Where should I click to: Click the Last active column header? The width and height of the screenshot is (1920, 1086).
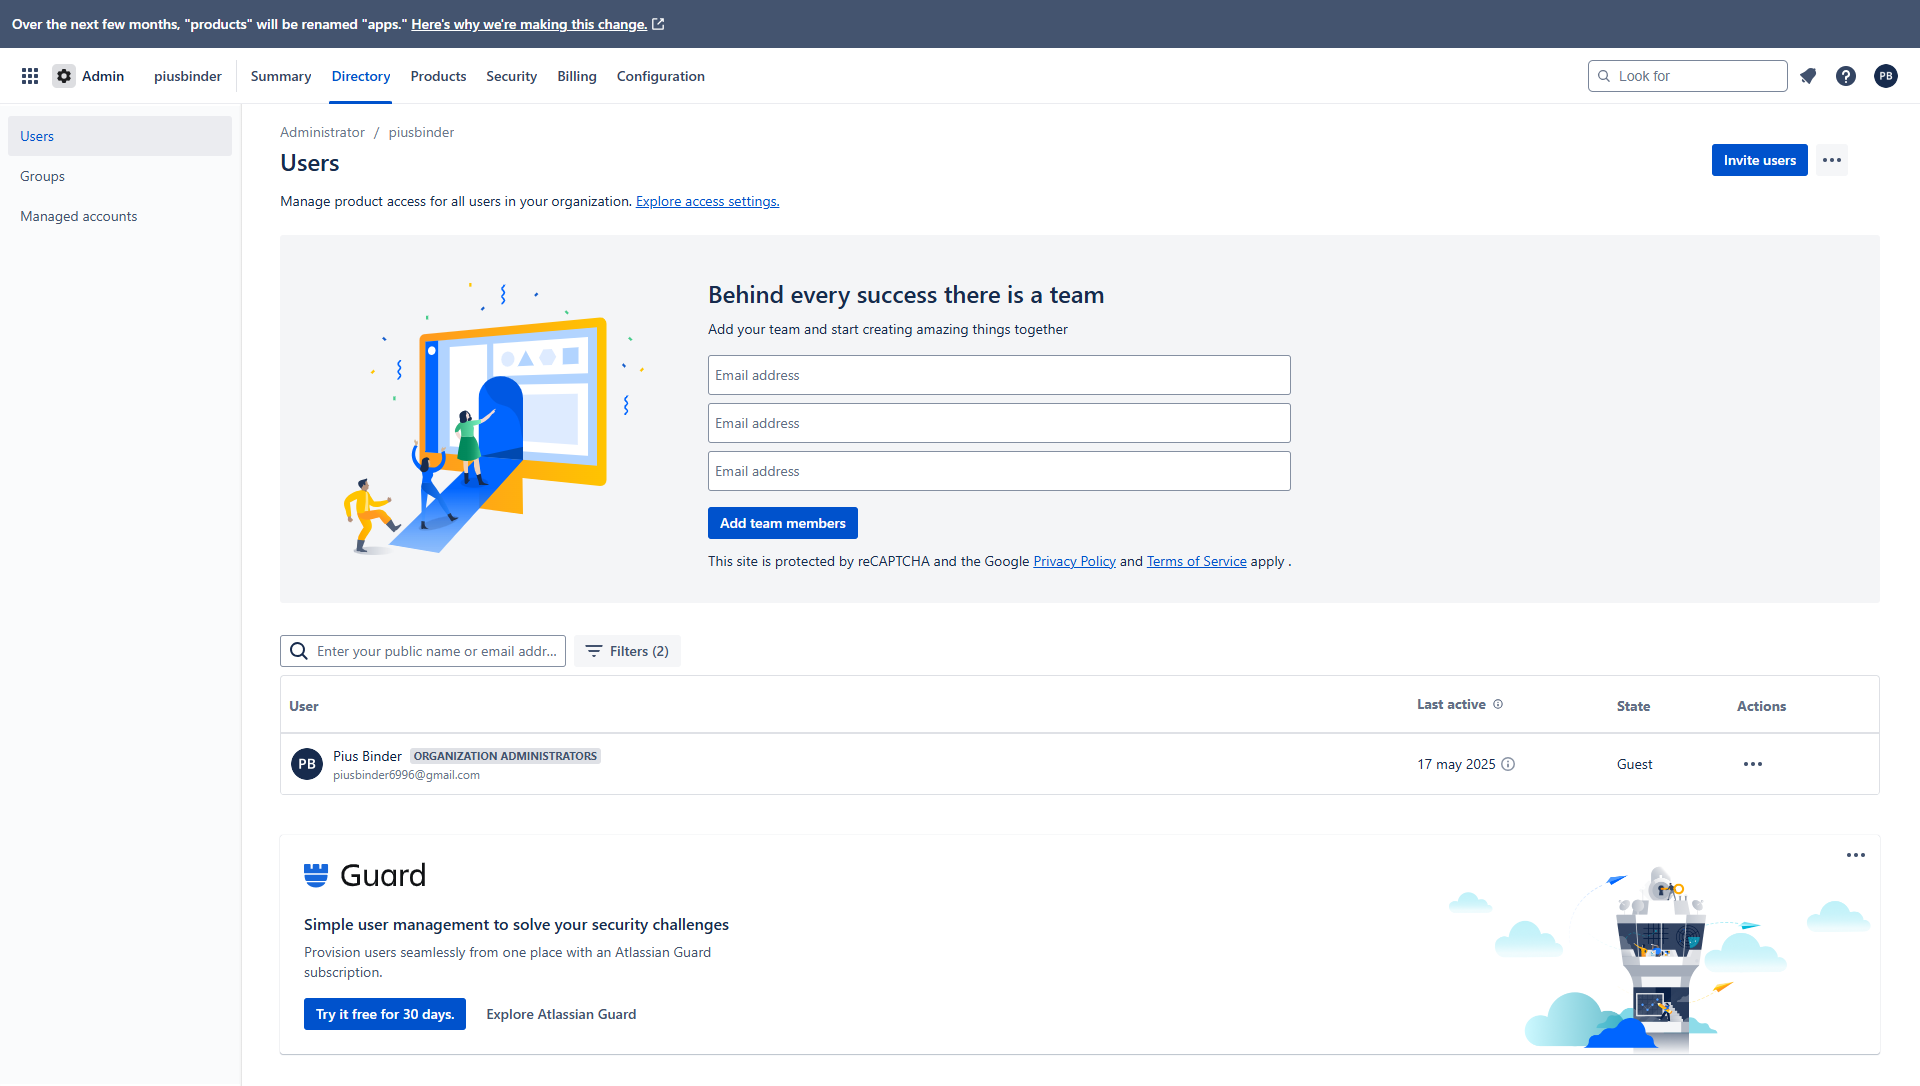tap(1451, 705)
